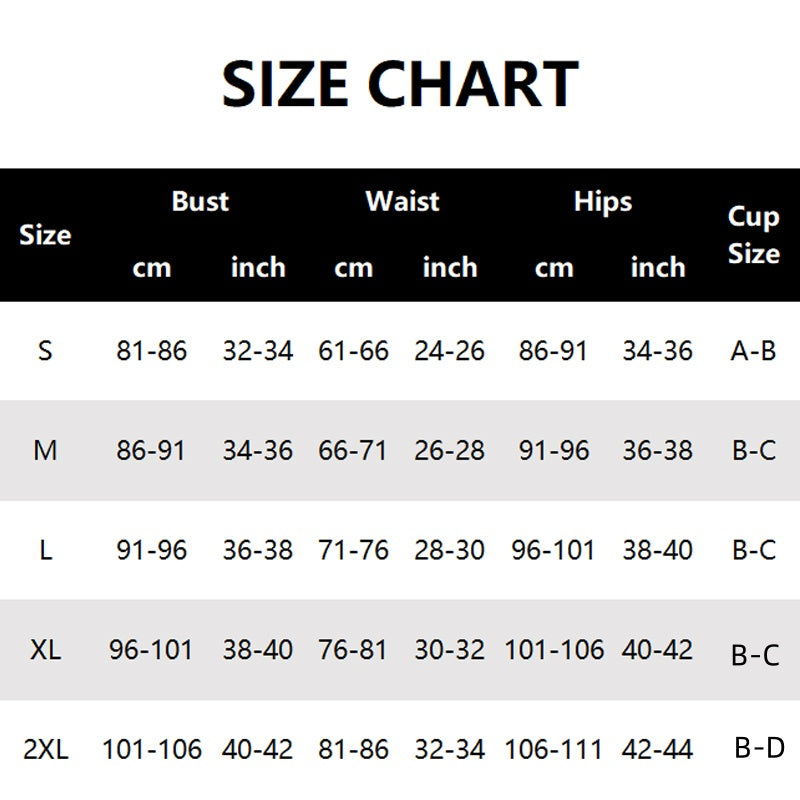
Task: Select the S size row label
Action: [x=45, y=351]
